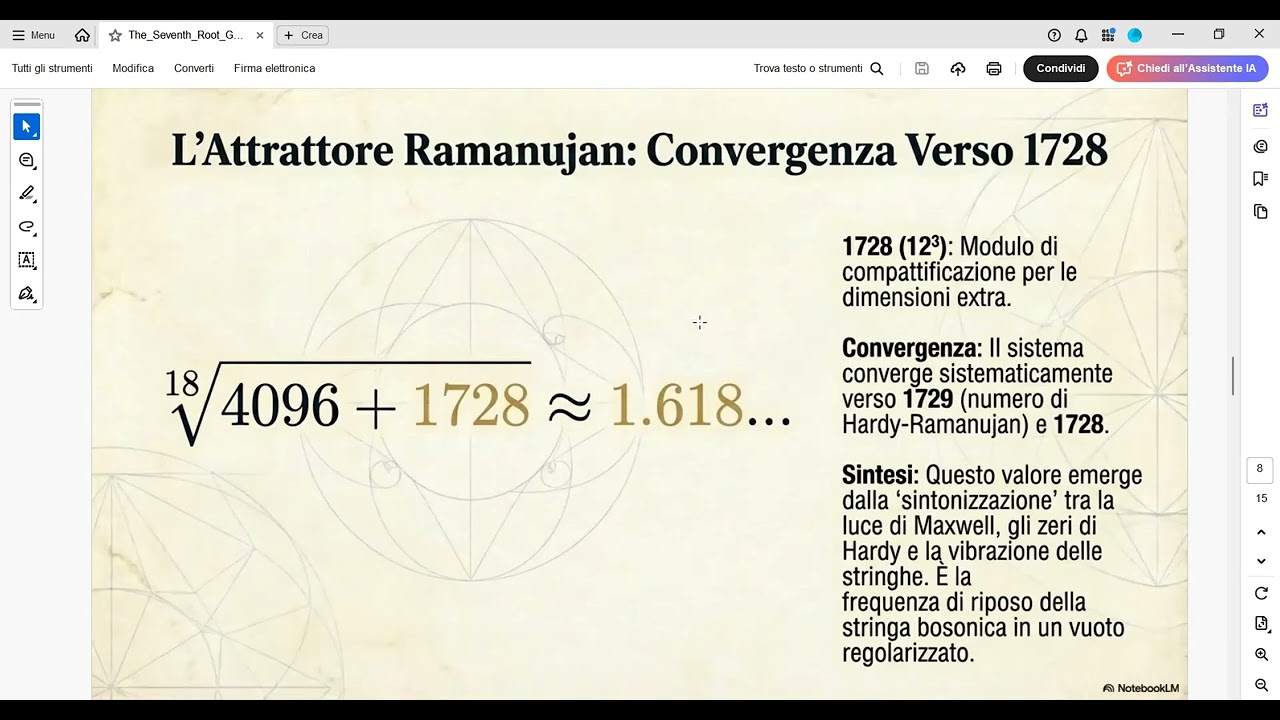Open the apps grid icon
This screenshot has width=1280, height=720.
click(x=1108, y=35)
